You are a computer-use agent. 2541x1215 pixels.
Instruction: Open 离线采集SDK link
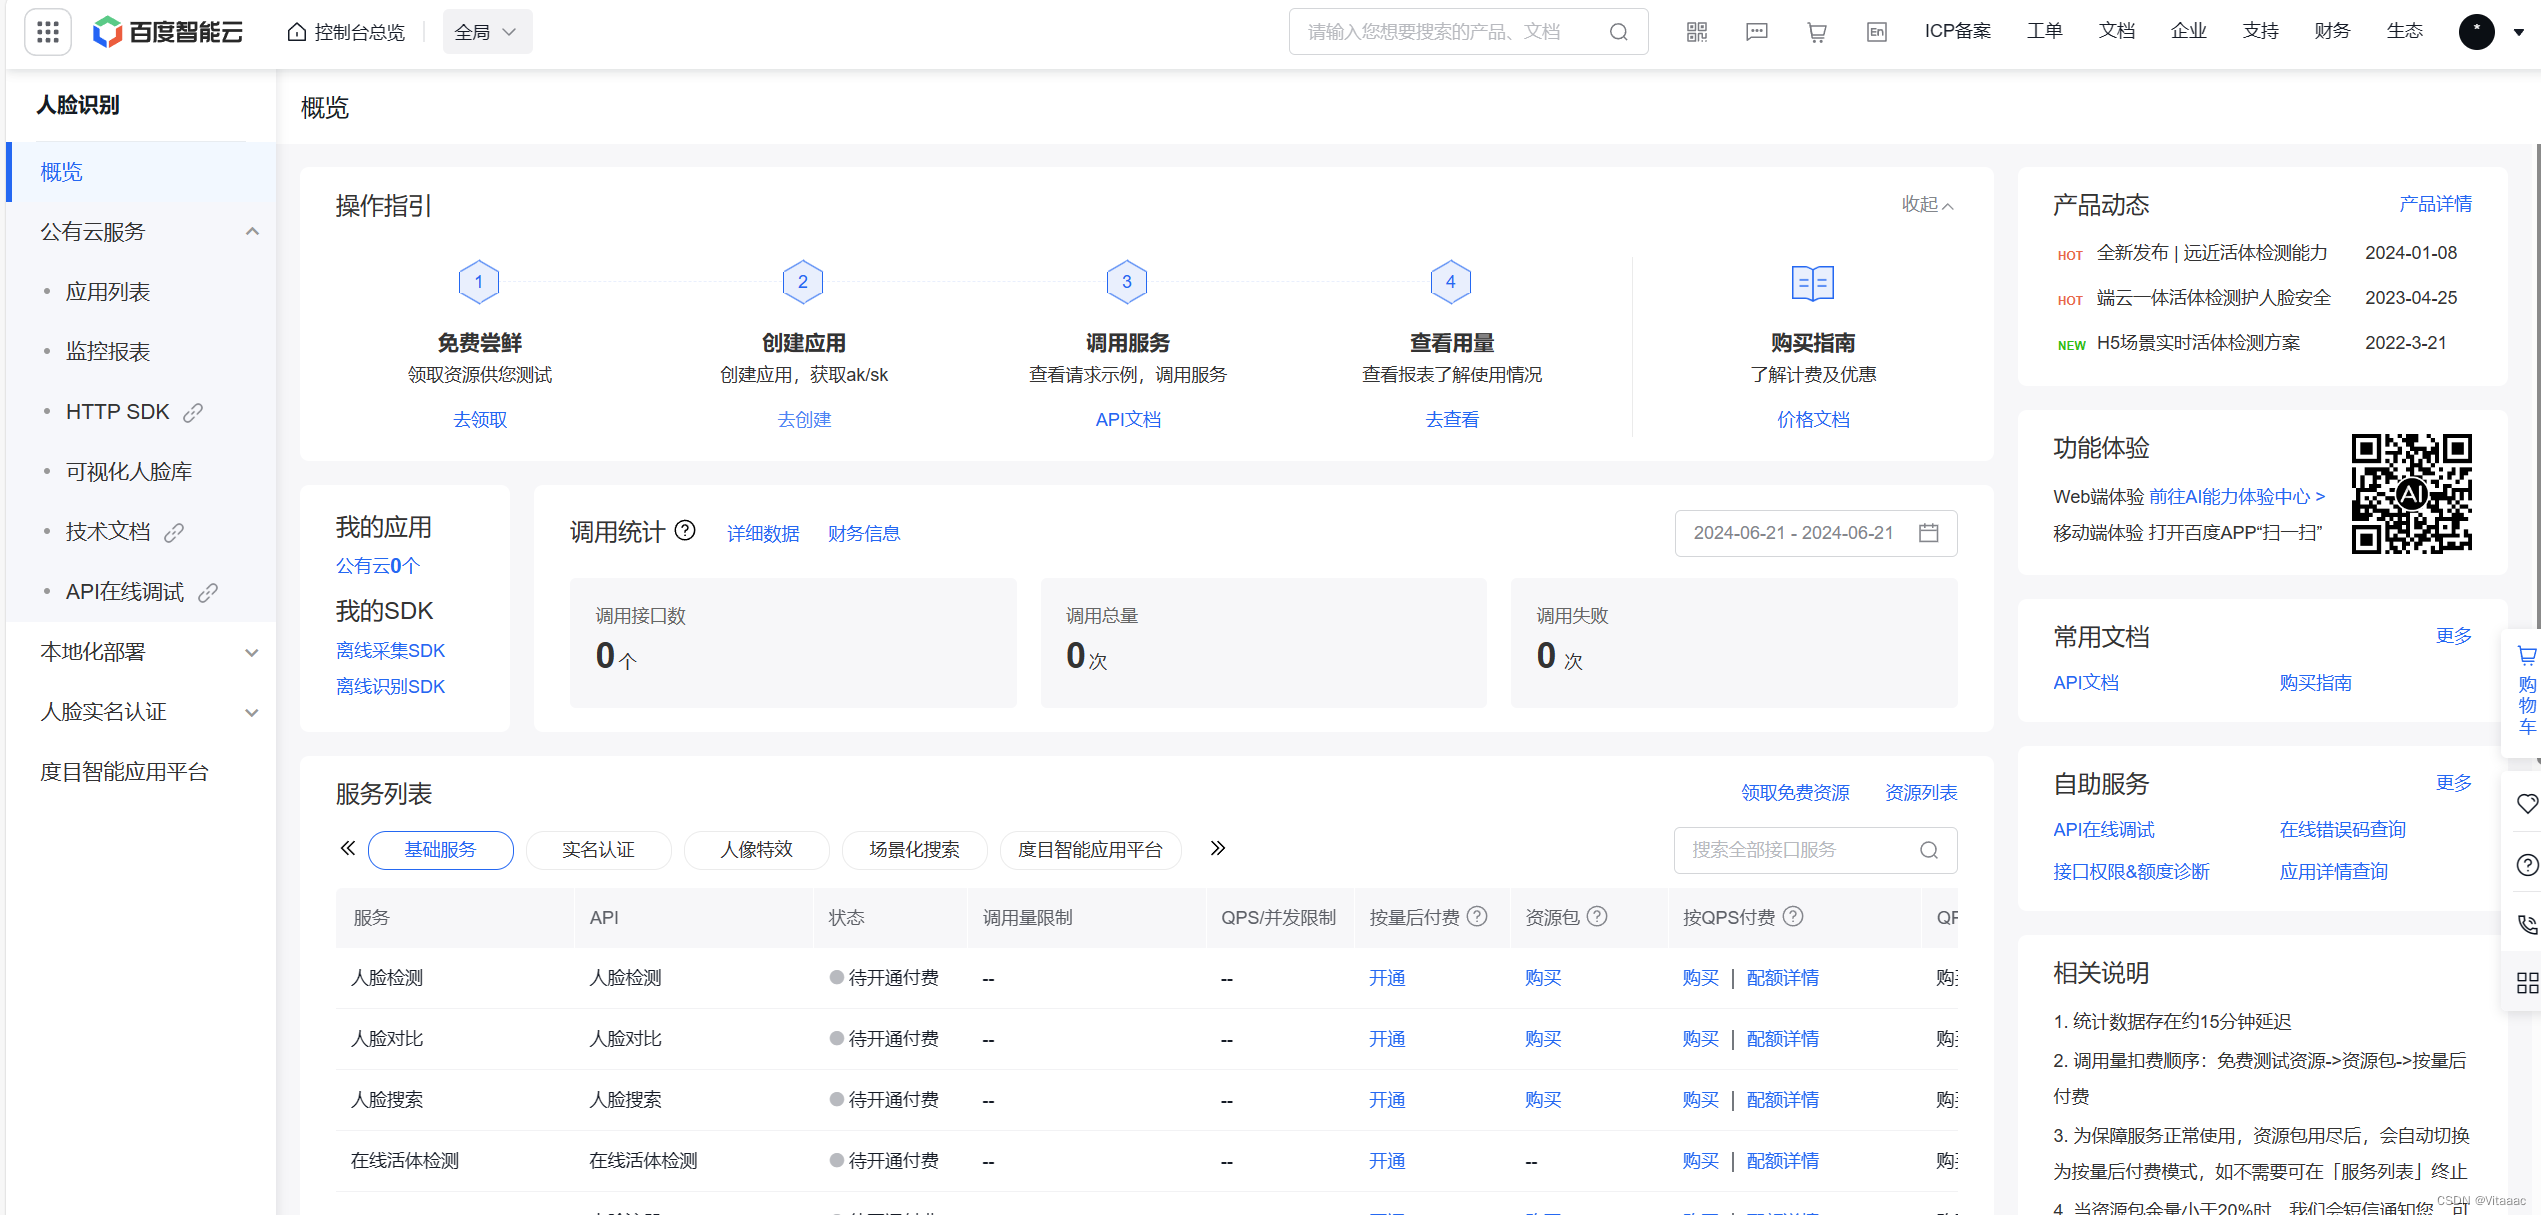point(390,651)
